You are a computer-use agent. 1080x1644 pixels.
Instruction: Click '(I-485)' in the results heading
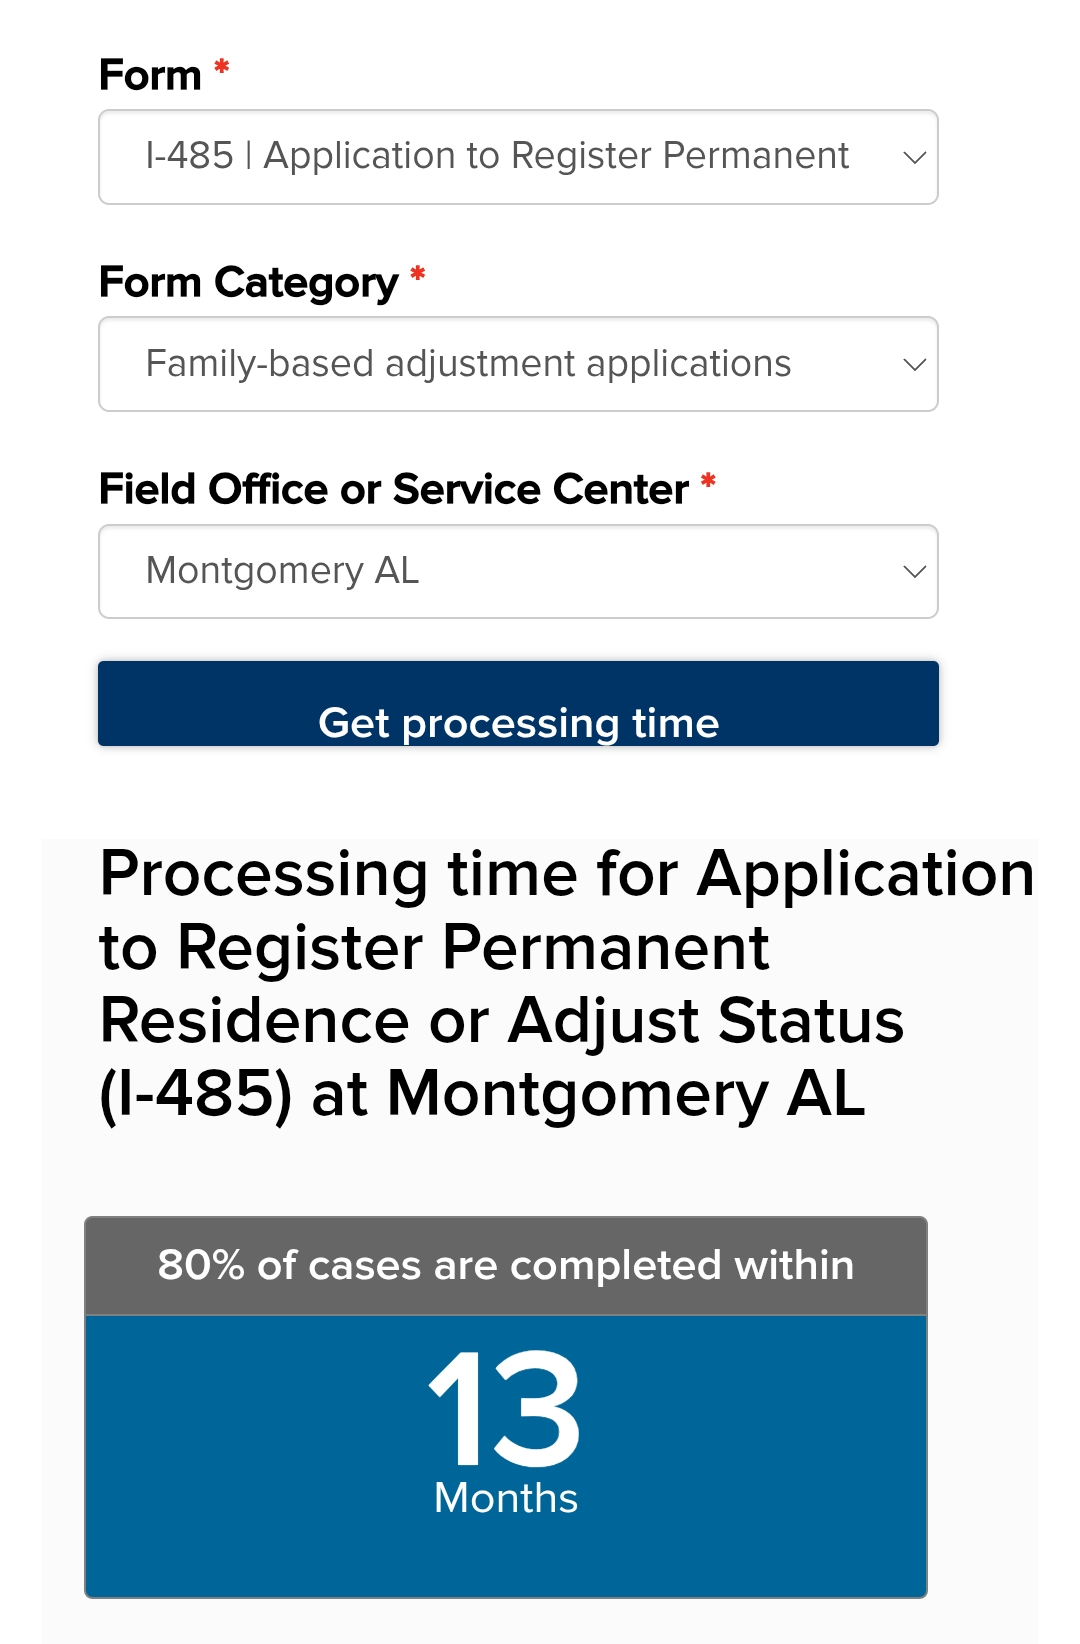196,1094
